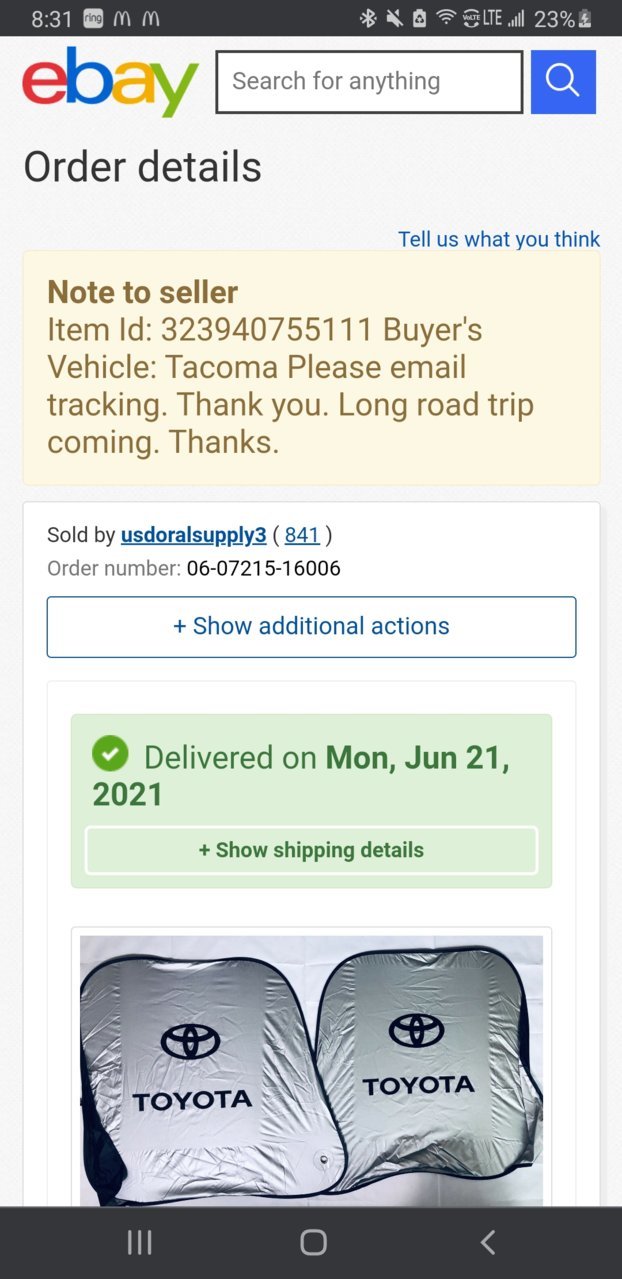
Task: Tap the Android home button
Action: coord(313,1242)
